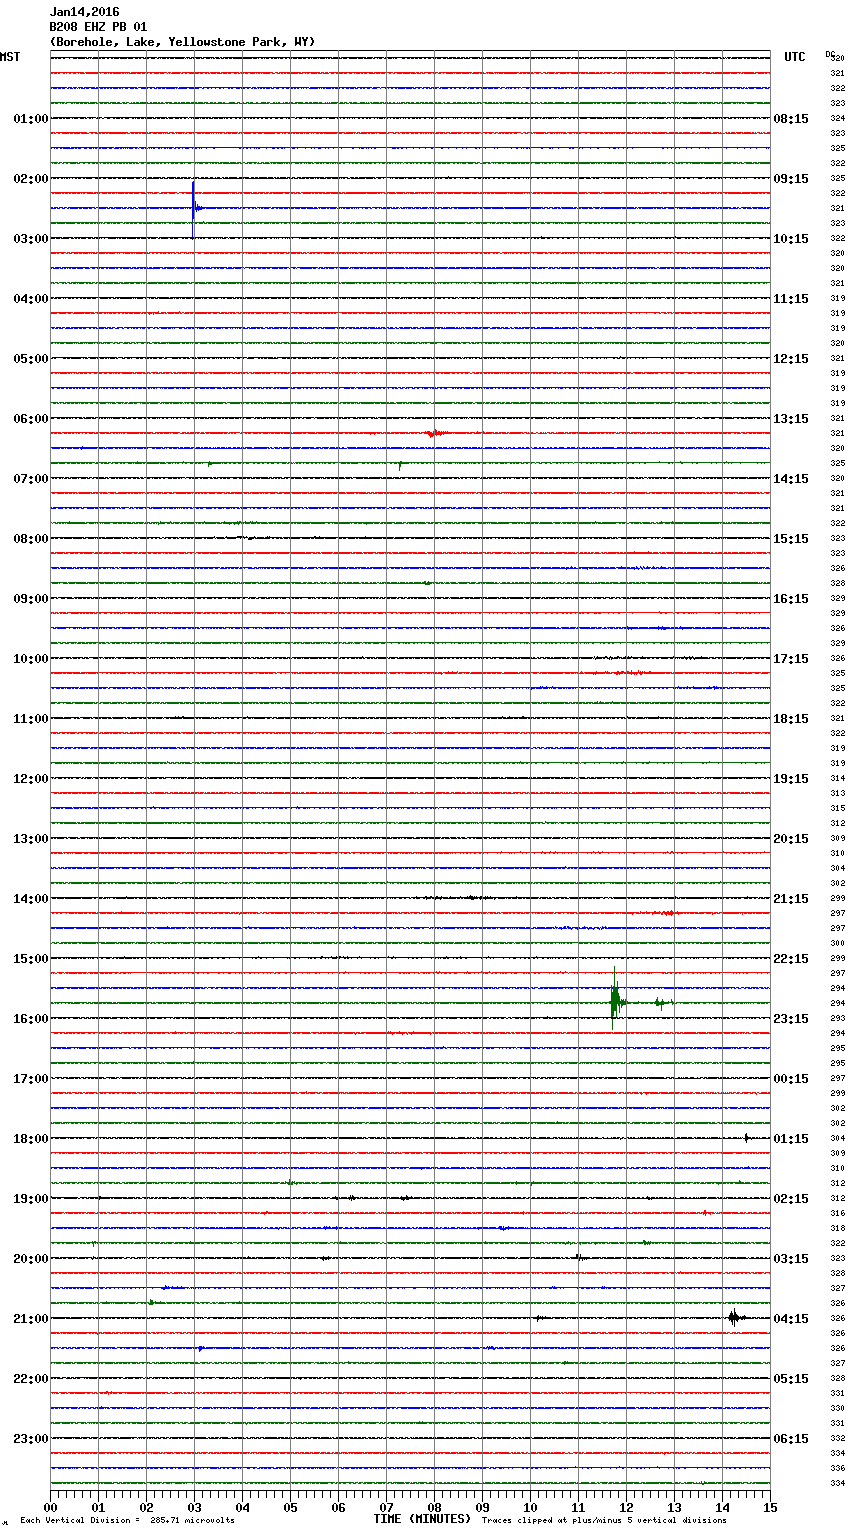Select the 23:00 MST time label

click(x=31, y=1439)
